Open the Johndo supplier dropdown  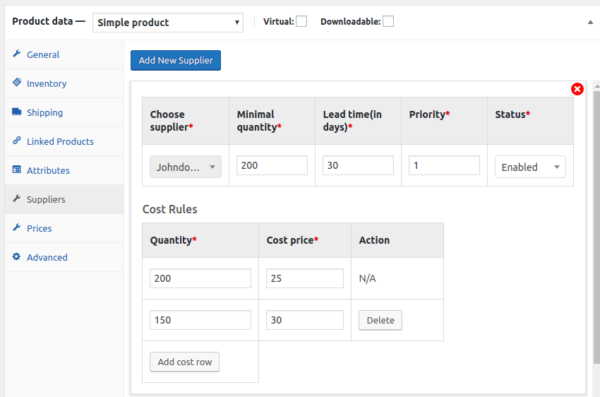(186, 167)
